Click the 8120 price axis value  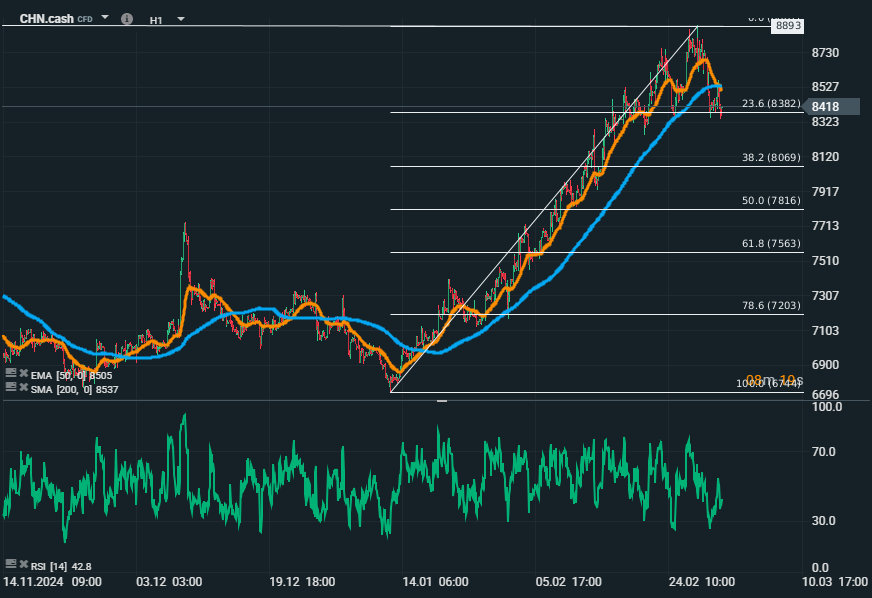pos(825,157)
